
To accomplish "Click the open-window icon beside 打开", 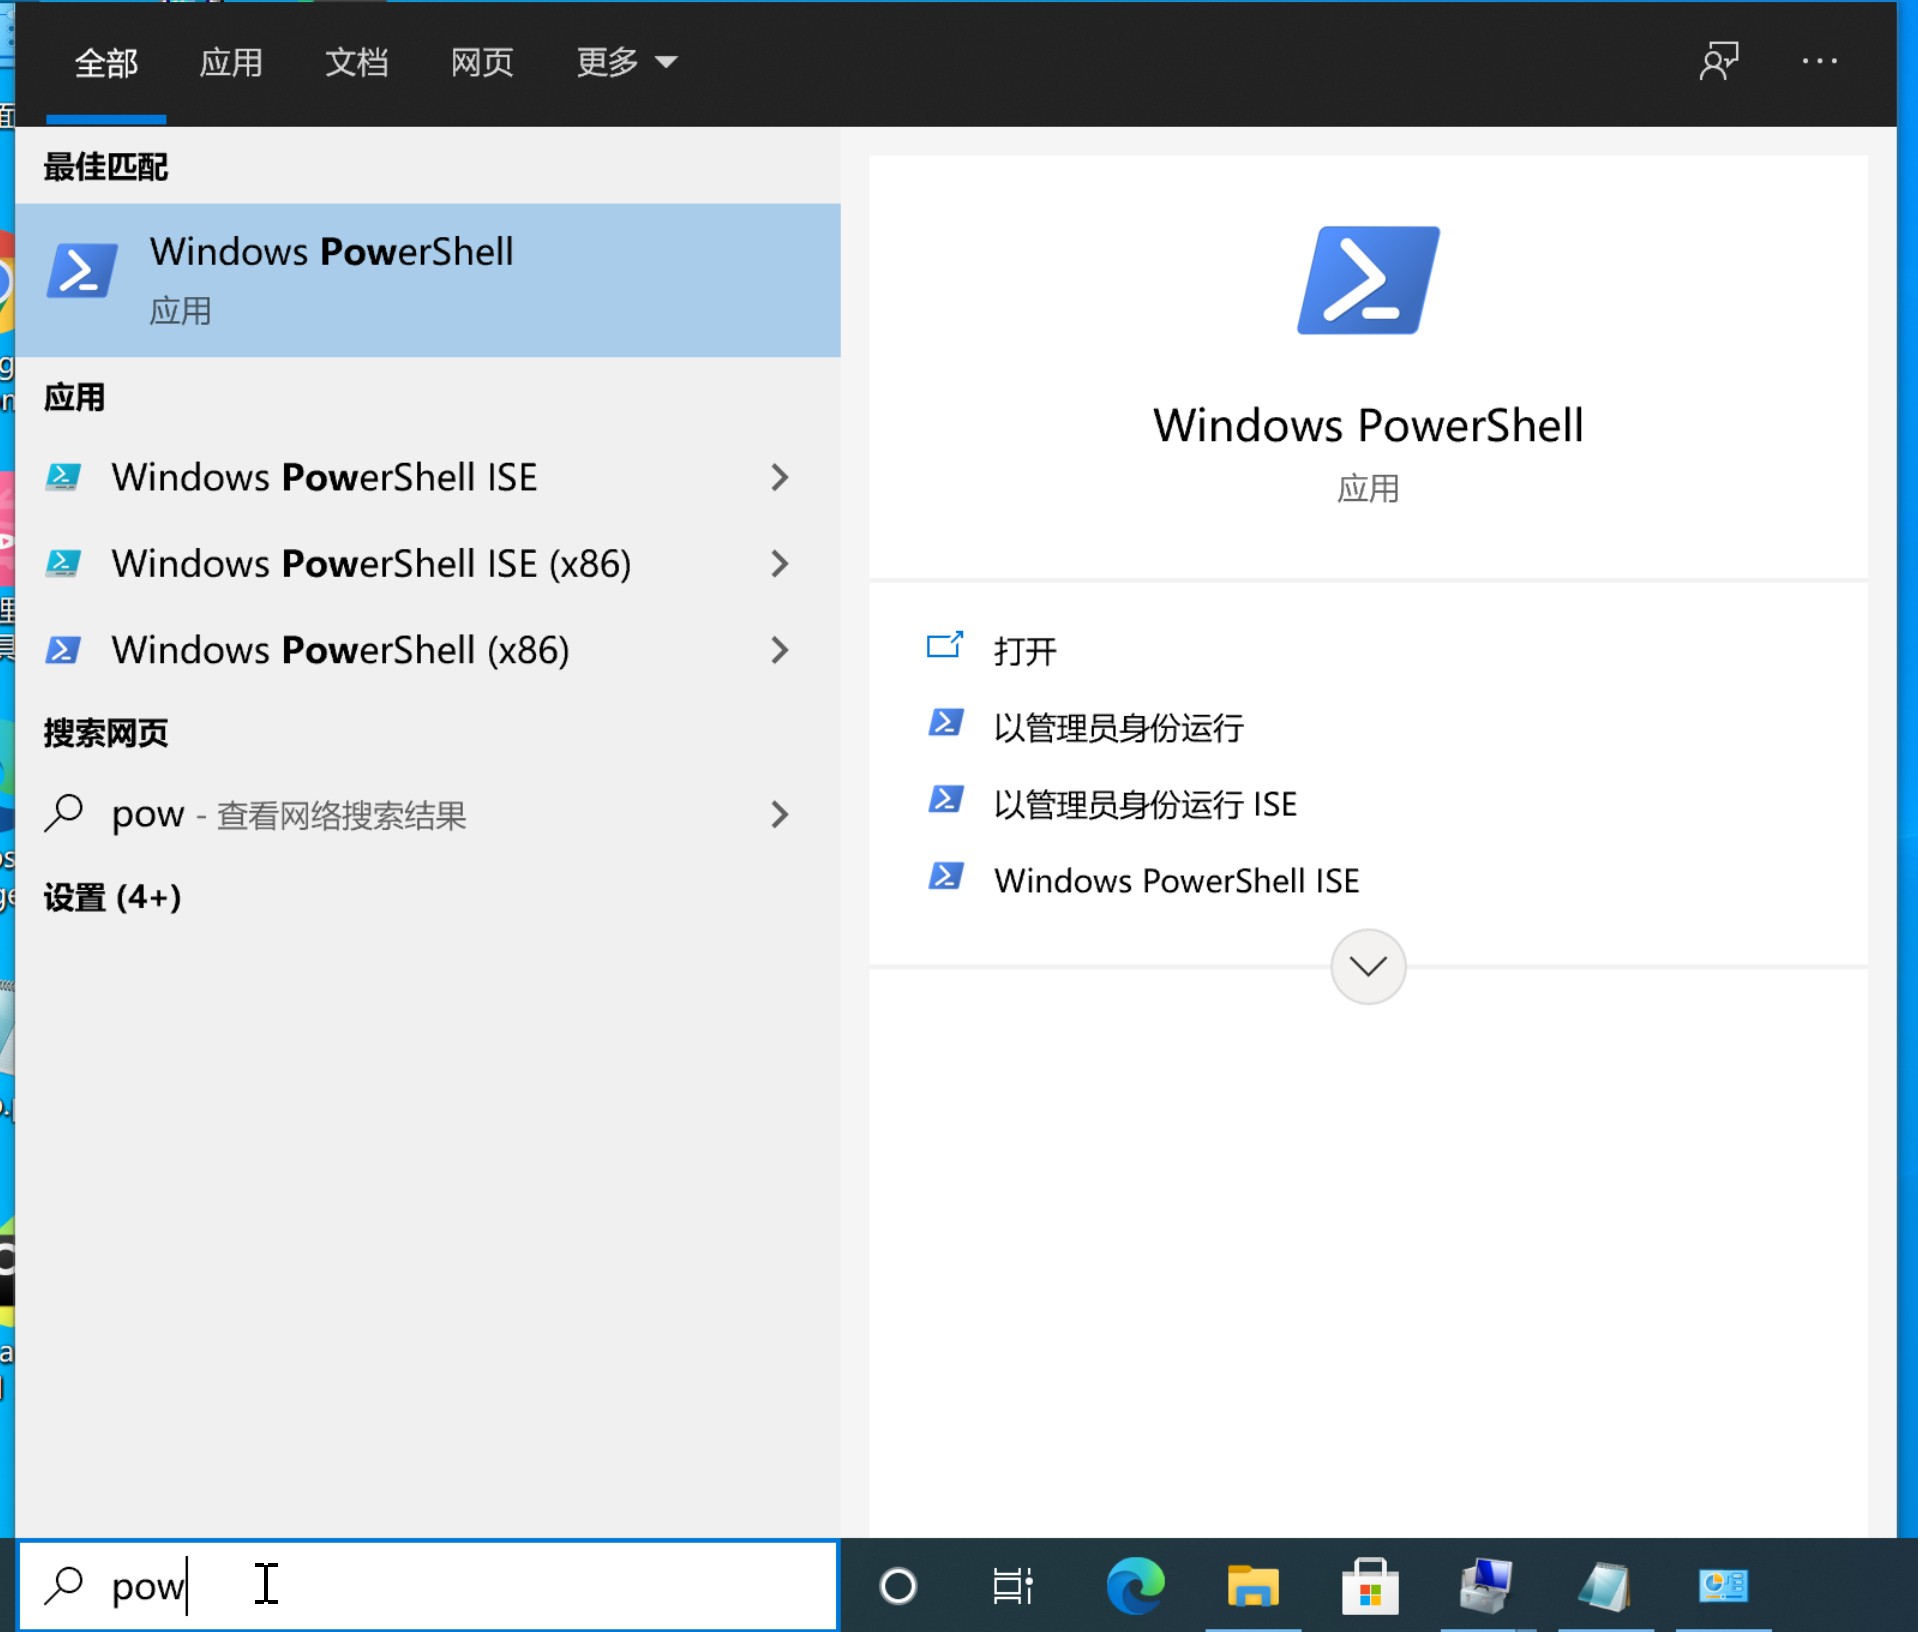I will click(x=945, y=646).
